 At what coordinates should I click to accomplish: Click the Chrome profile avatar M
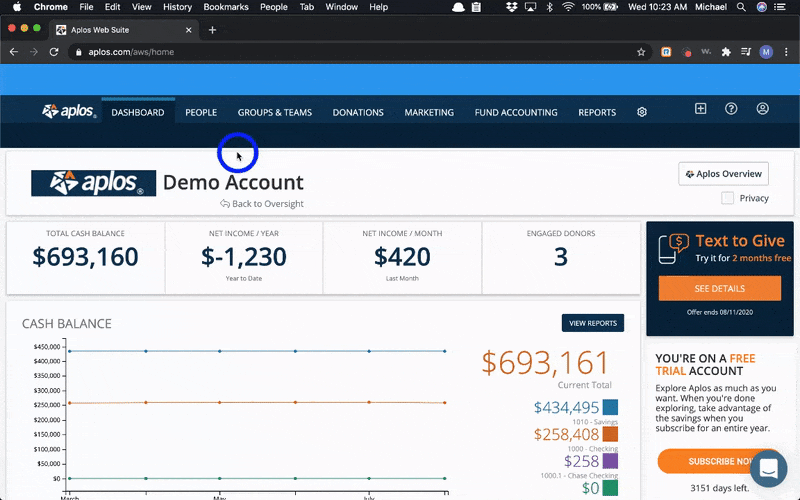[766, 52]
